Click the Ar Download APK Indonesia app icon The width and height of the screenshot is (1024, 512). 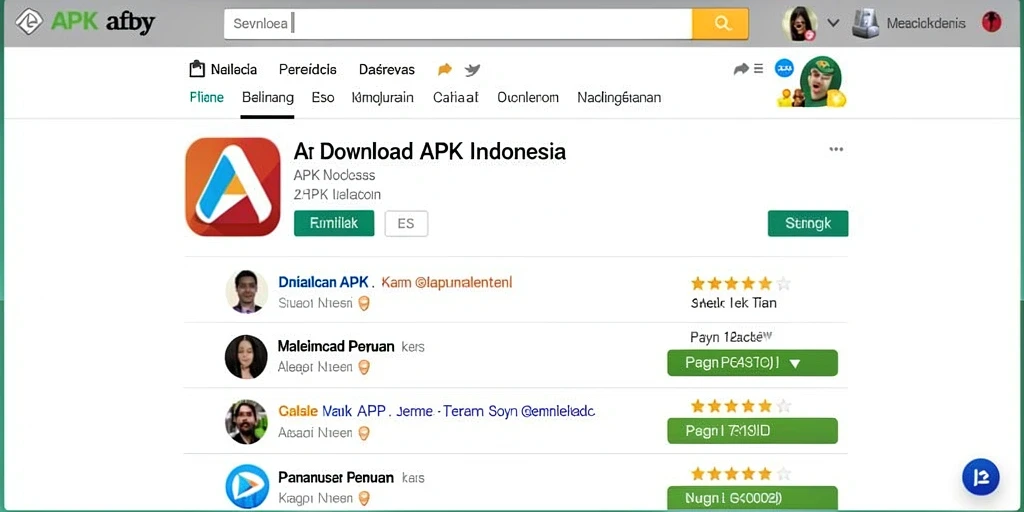(233, 186)
